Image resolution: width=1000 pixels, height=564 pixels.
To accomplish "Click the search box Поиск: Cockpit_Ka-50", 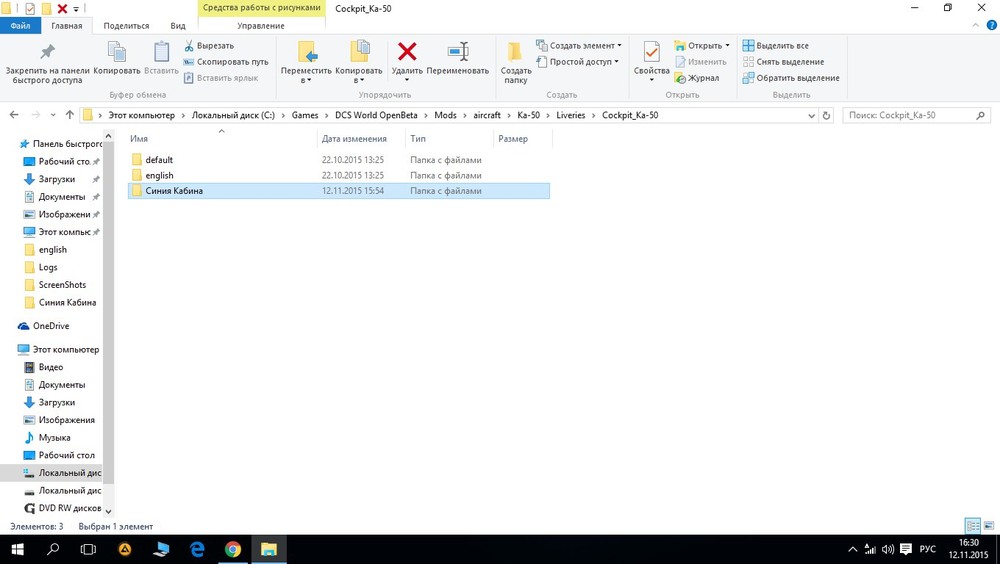I will click(x=916, y=115).
